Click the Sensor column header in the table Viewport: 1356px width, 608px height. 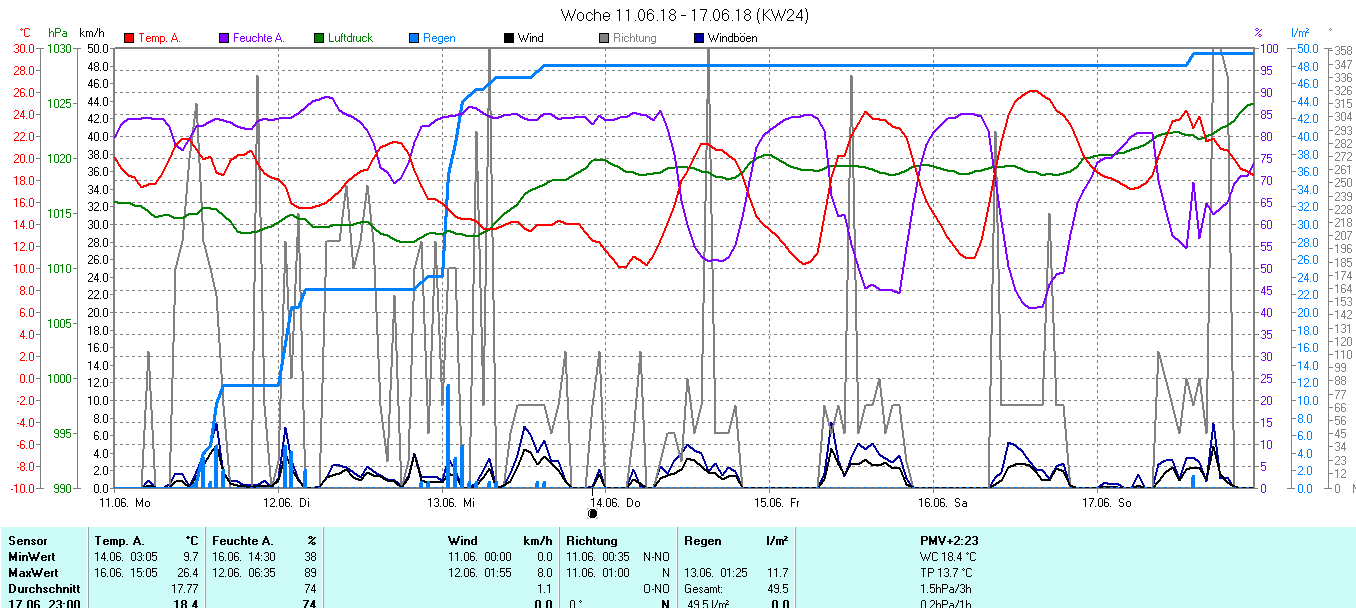click(27, 541)
